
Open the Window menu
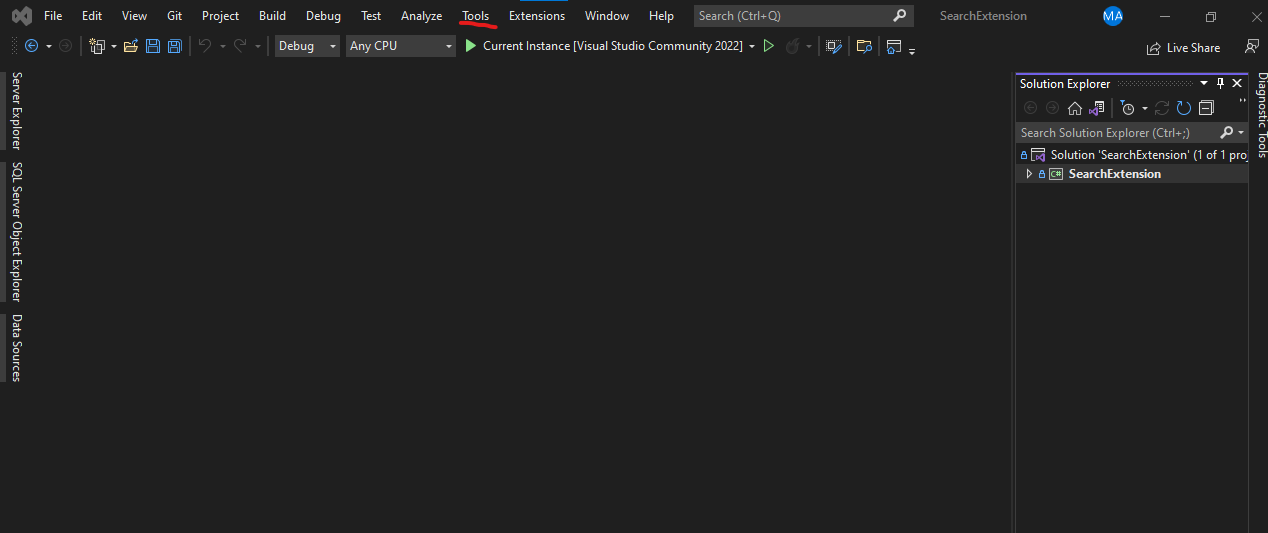click(607, 16)
